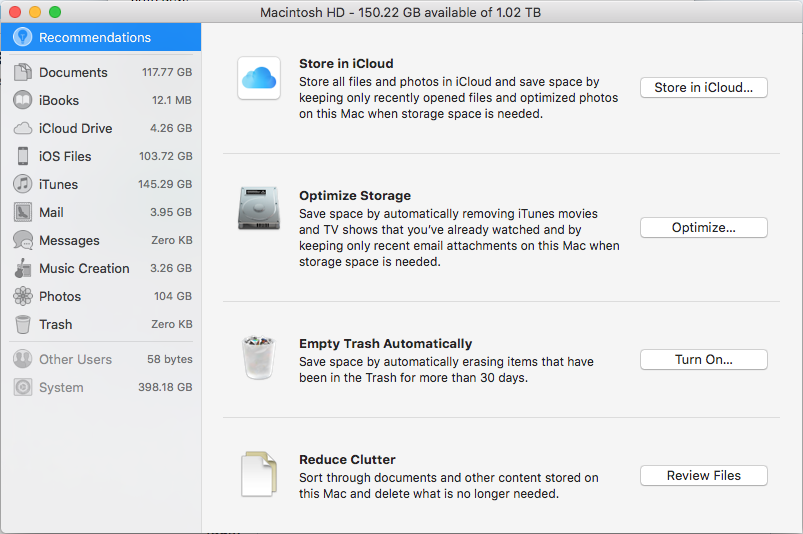Click the 145.29 GB iTunes size

point(165,184)
